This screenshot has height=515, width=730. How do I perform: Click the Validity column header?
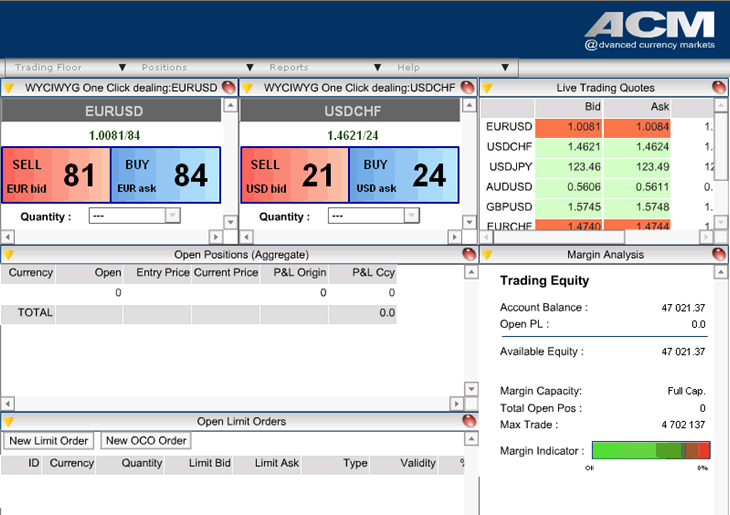pyautogui.click(x=404, y=463)
